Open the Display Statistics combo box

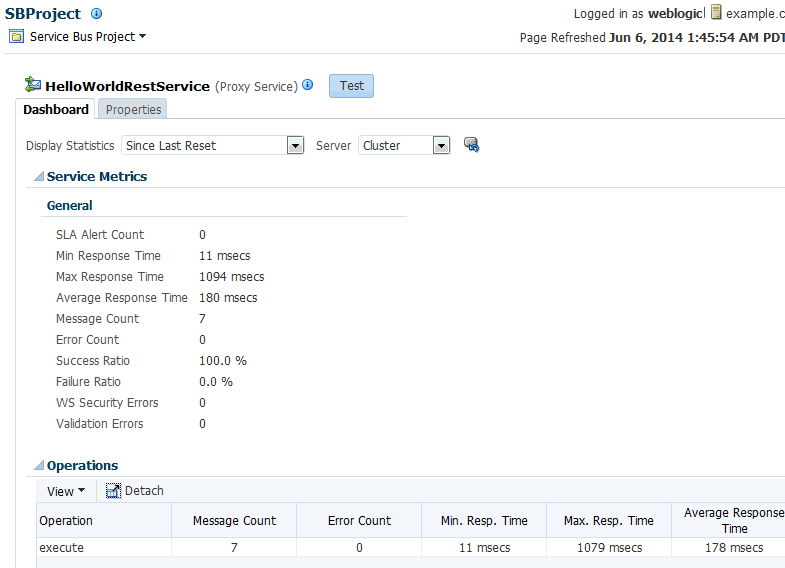[x=213, y=146]
